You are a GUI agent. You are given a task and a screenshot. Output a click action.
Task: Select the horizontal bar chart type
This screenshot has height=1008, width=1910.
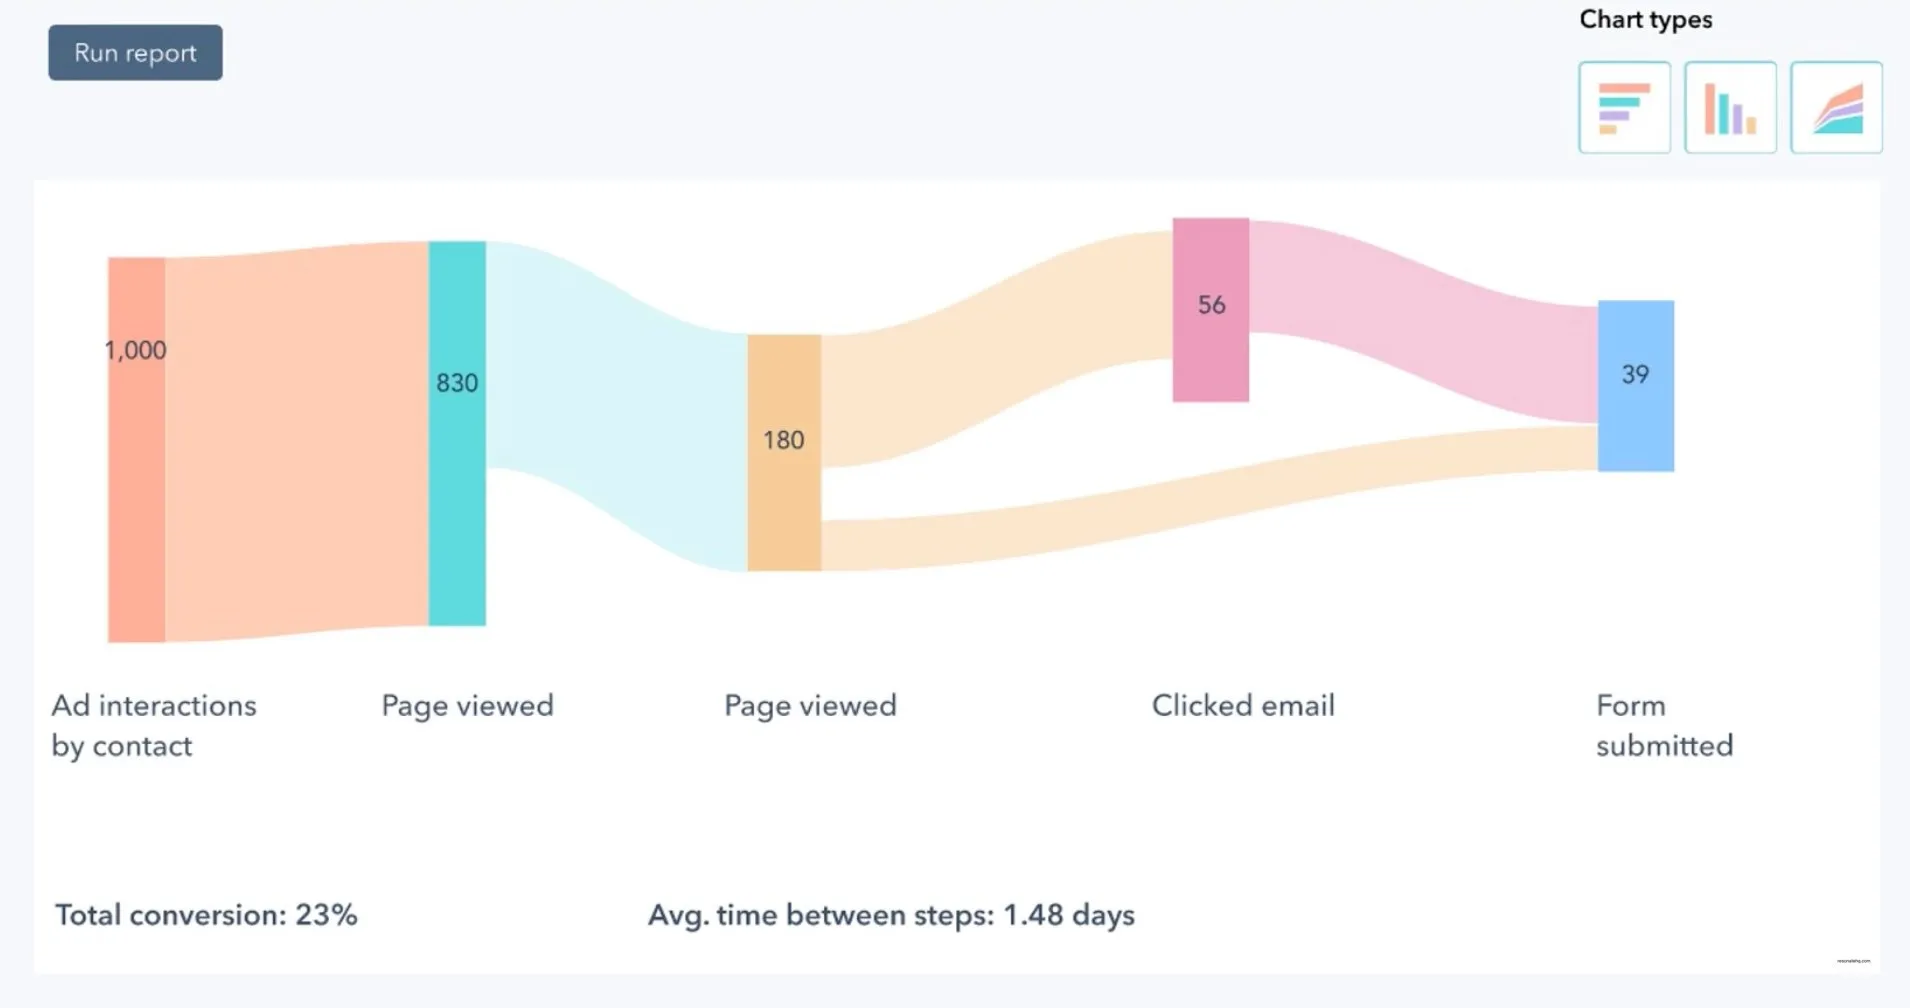[x=1623, y=107]
